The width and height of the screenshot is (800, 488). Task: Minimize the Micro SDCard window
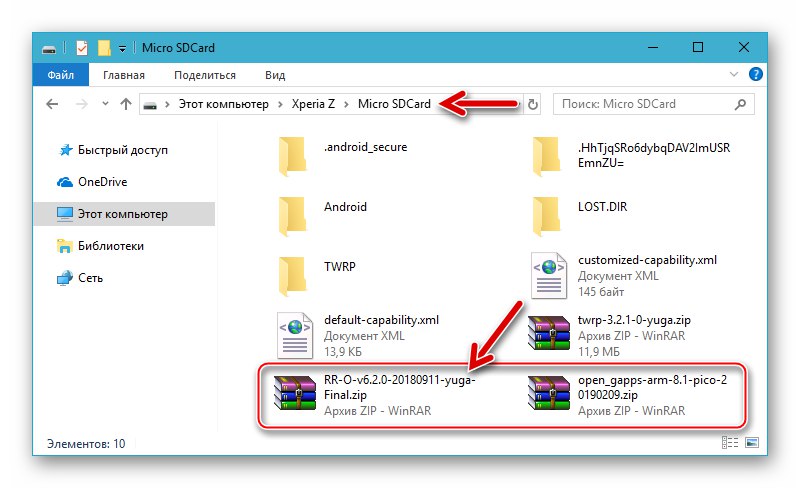(653, 47)
